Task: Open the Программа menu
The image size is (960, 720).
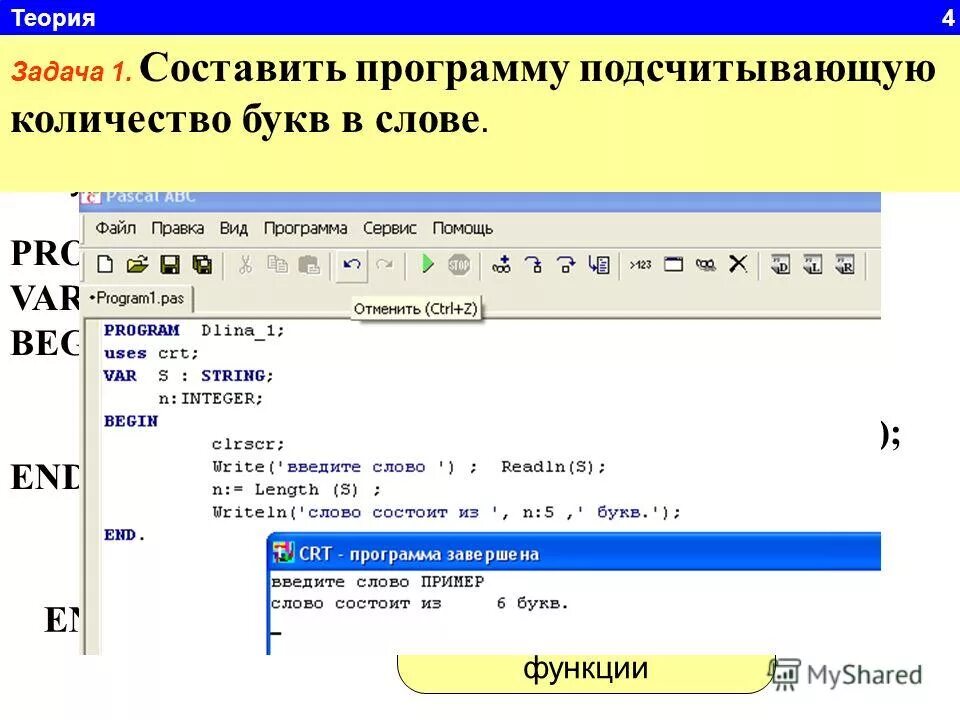Action: click(308, 228)
